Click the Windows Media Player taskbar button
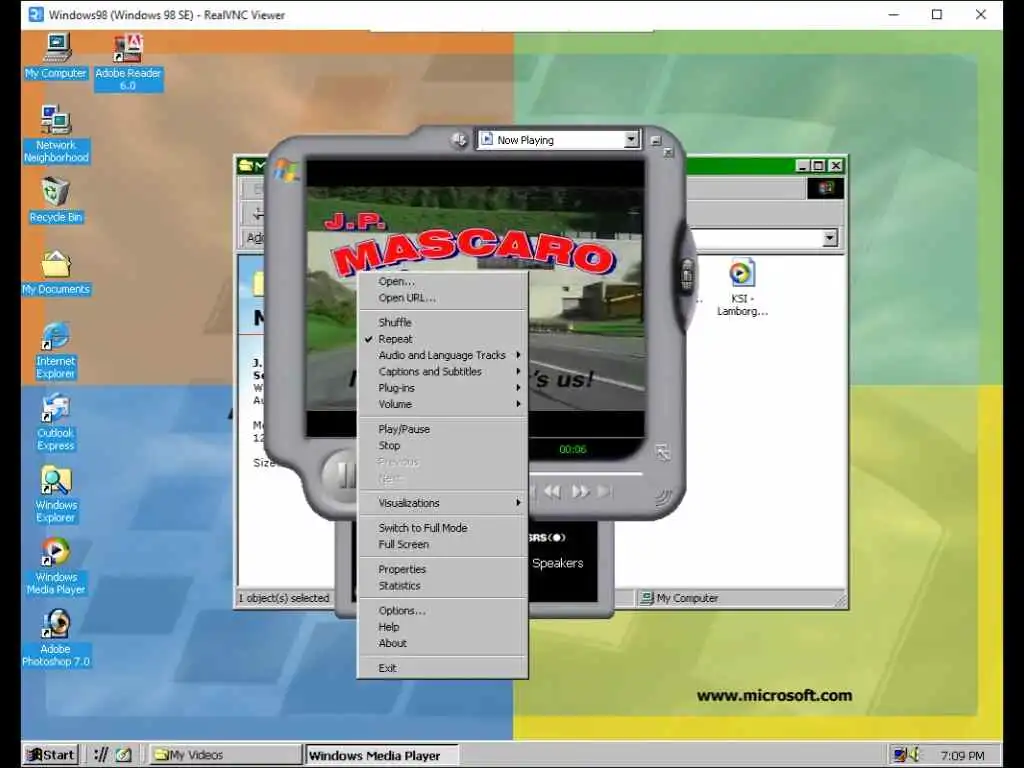Viewport: 1024px width, 768px height. click(x=382, y=755)
